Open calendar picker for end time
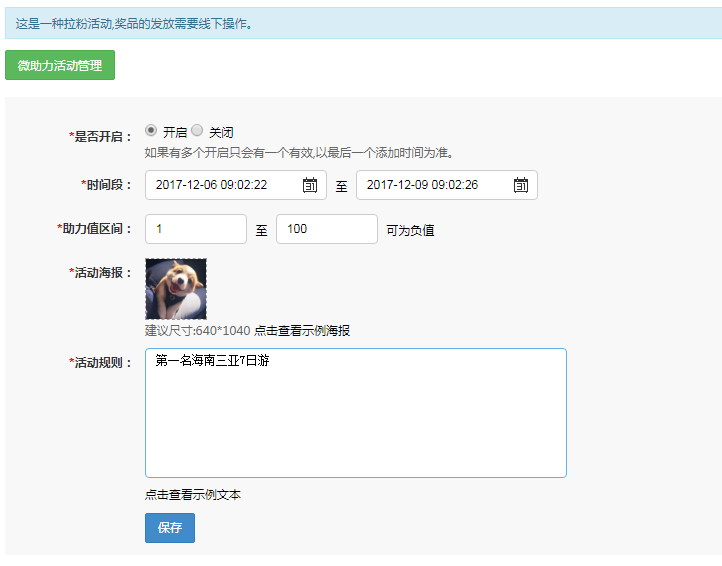 click(521, 185)
